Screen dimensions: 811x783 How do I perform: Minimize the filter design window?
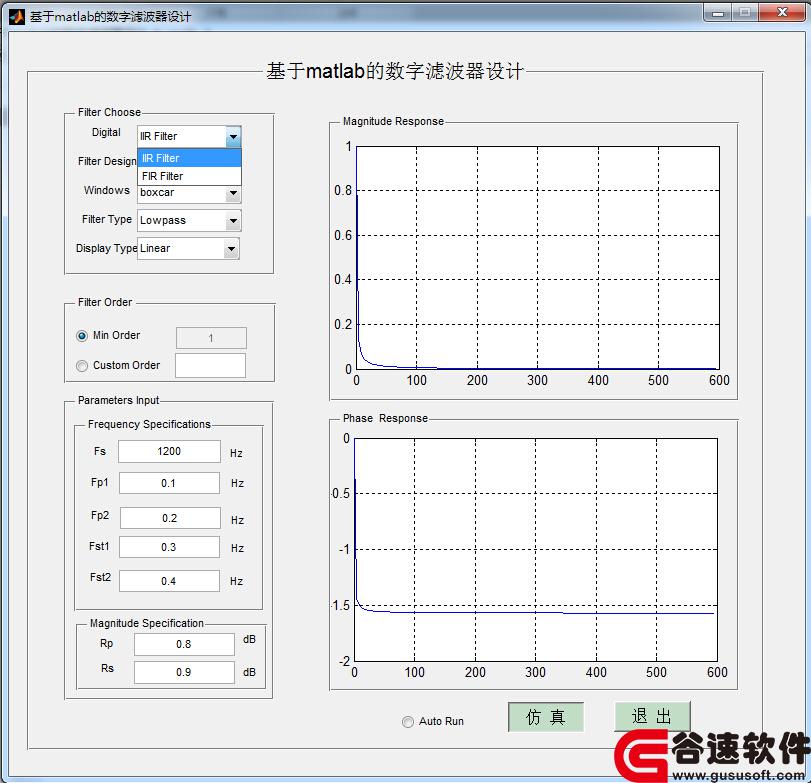click(717, 12)
